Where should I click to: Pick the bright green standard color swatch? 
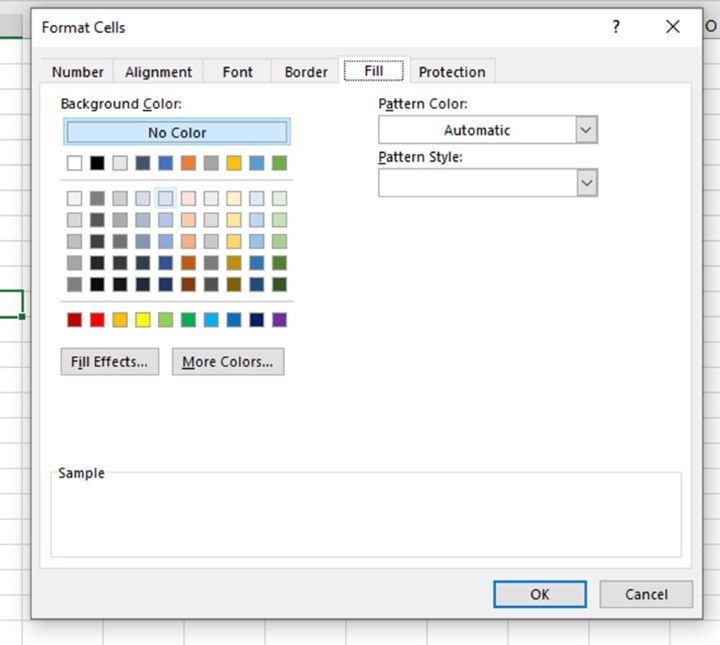(x=188, y=320)
